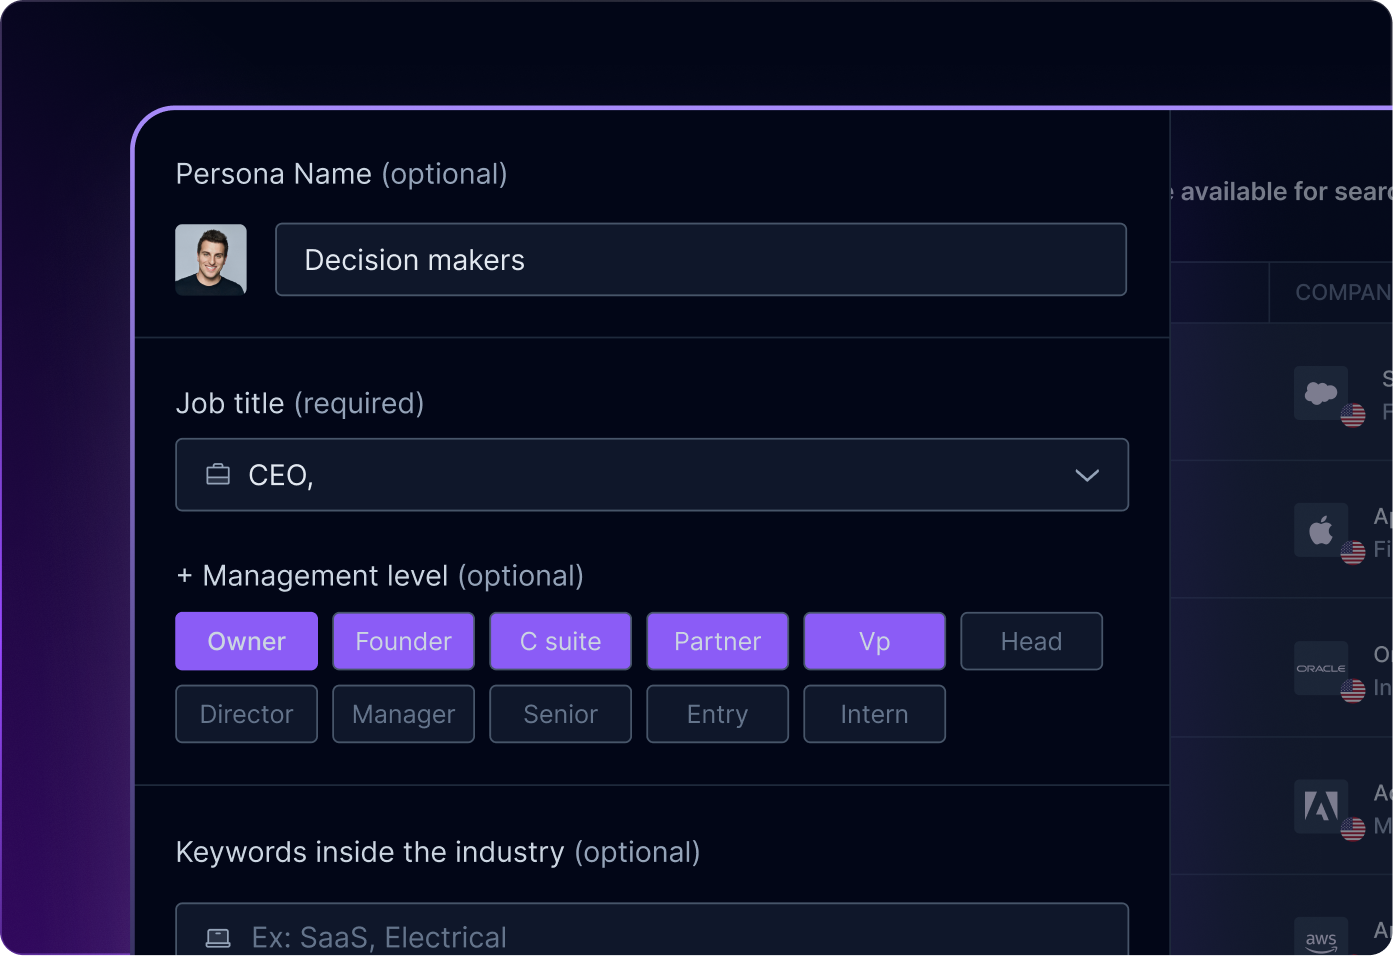This screenshot has height=956, width=1393.
Task: Click the Adobe company logo
Action: (1320, 806)
